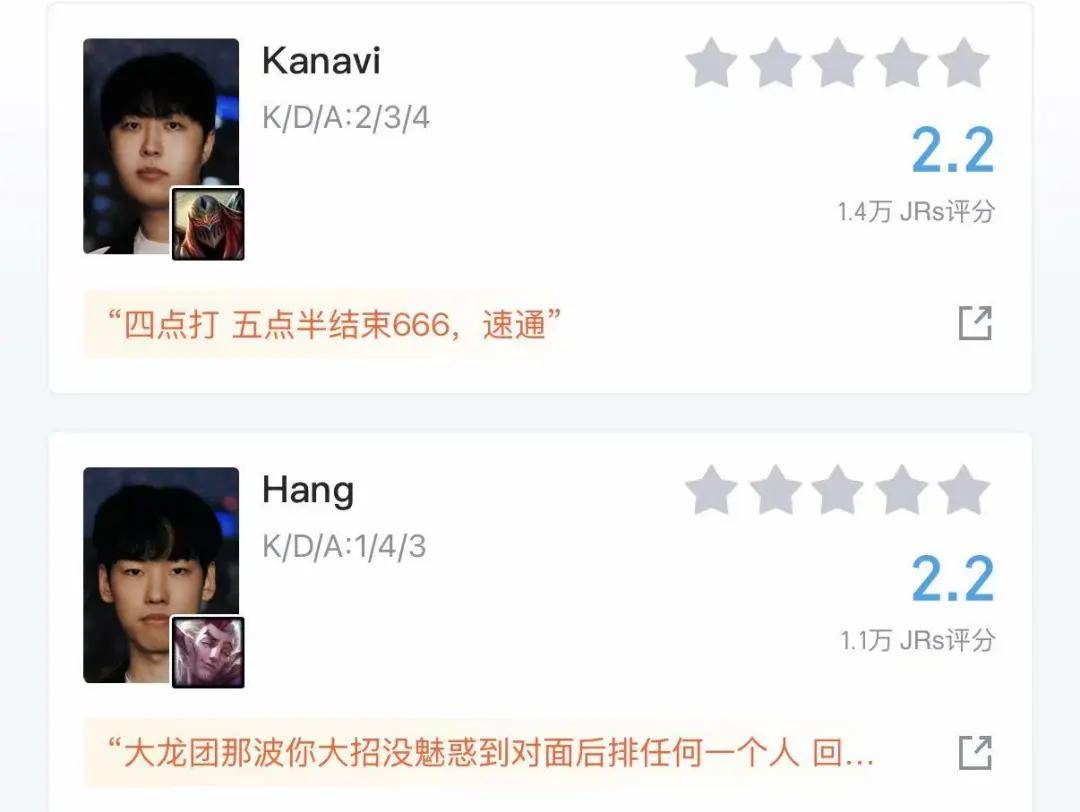Rate Kanavi one star

pyautogui.click(x=712, y=63)
